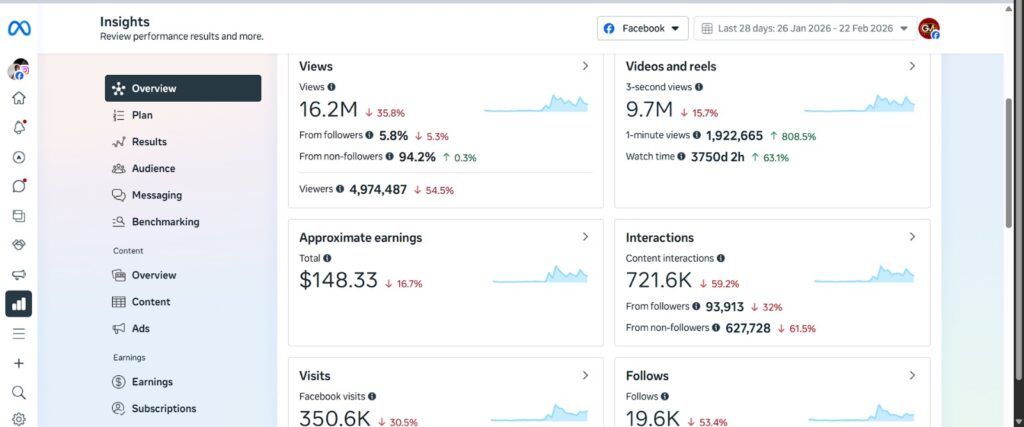1024x427 pixels.
Task: Open the Meta logo home
Action: click(19, 29)
